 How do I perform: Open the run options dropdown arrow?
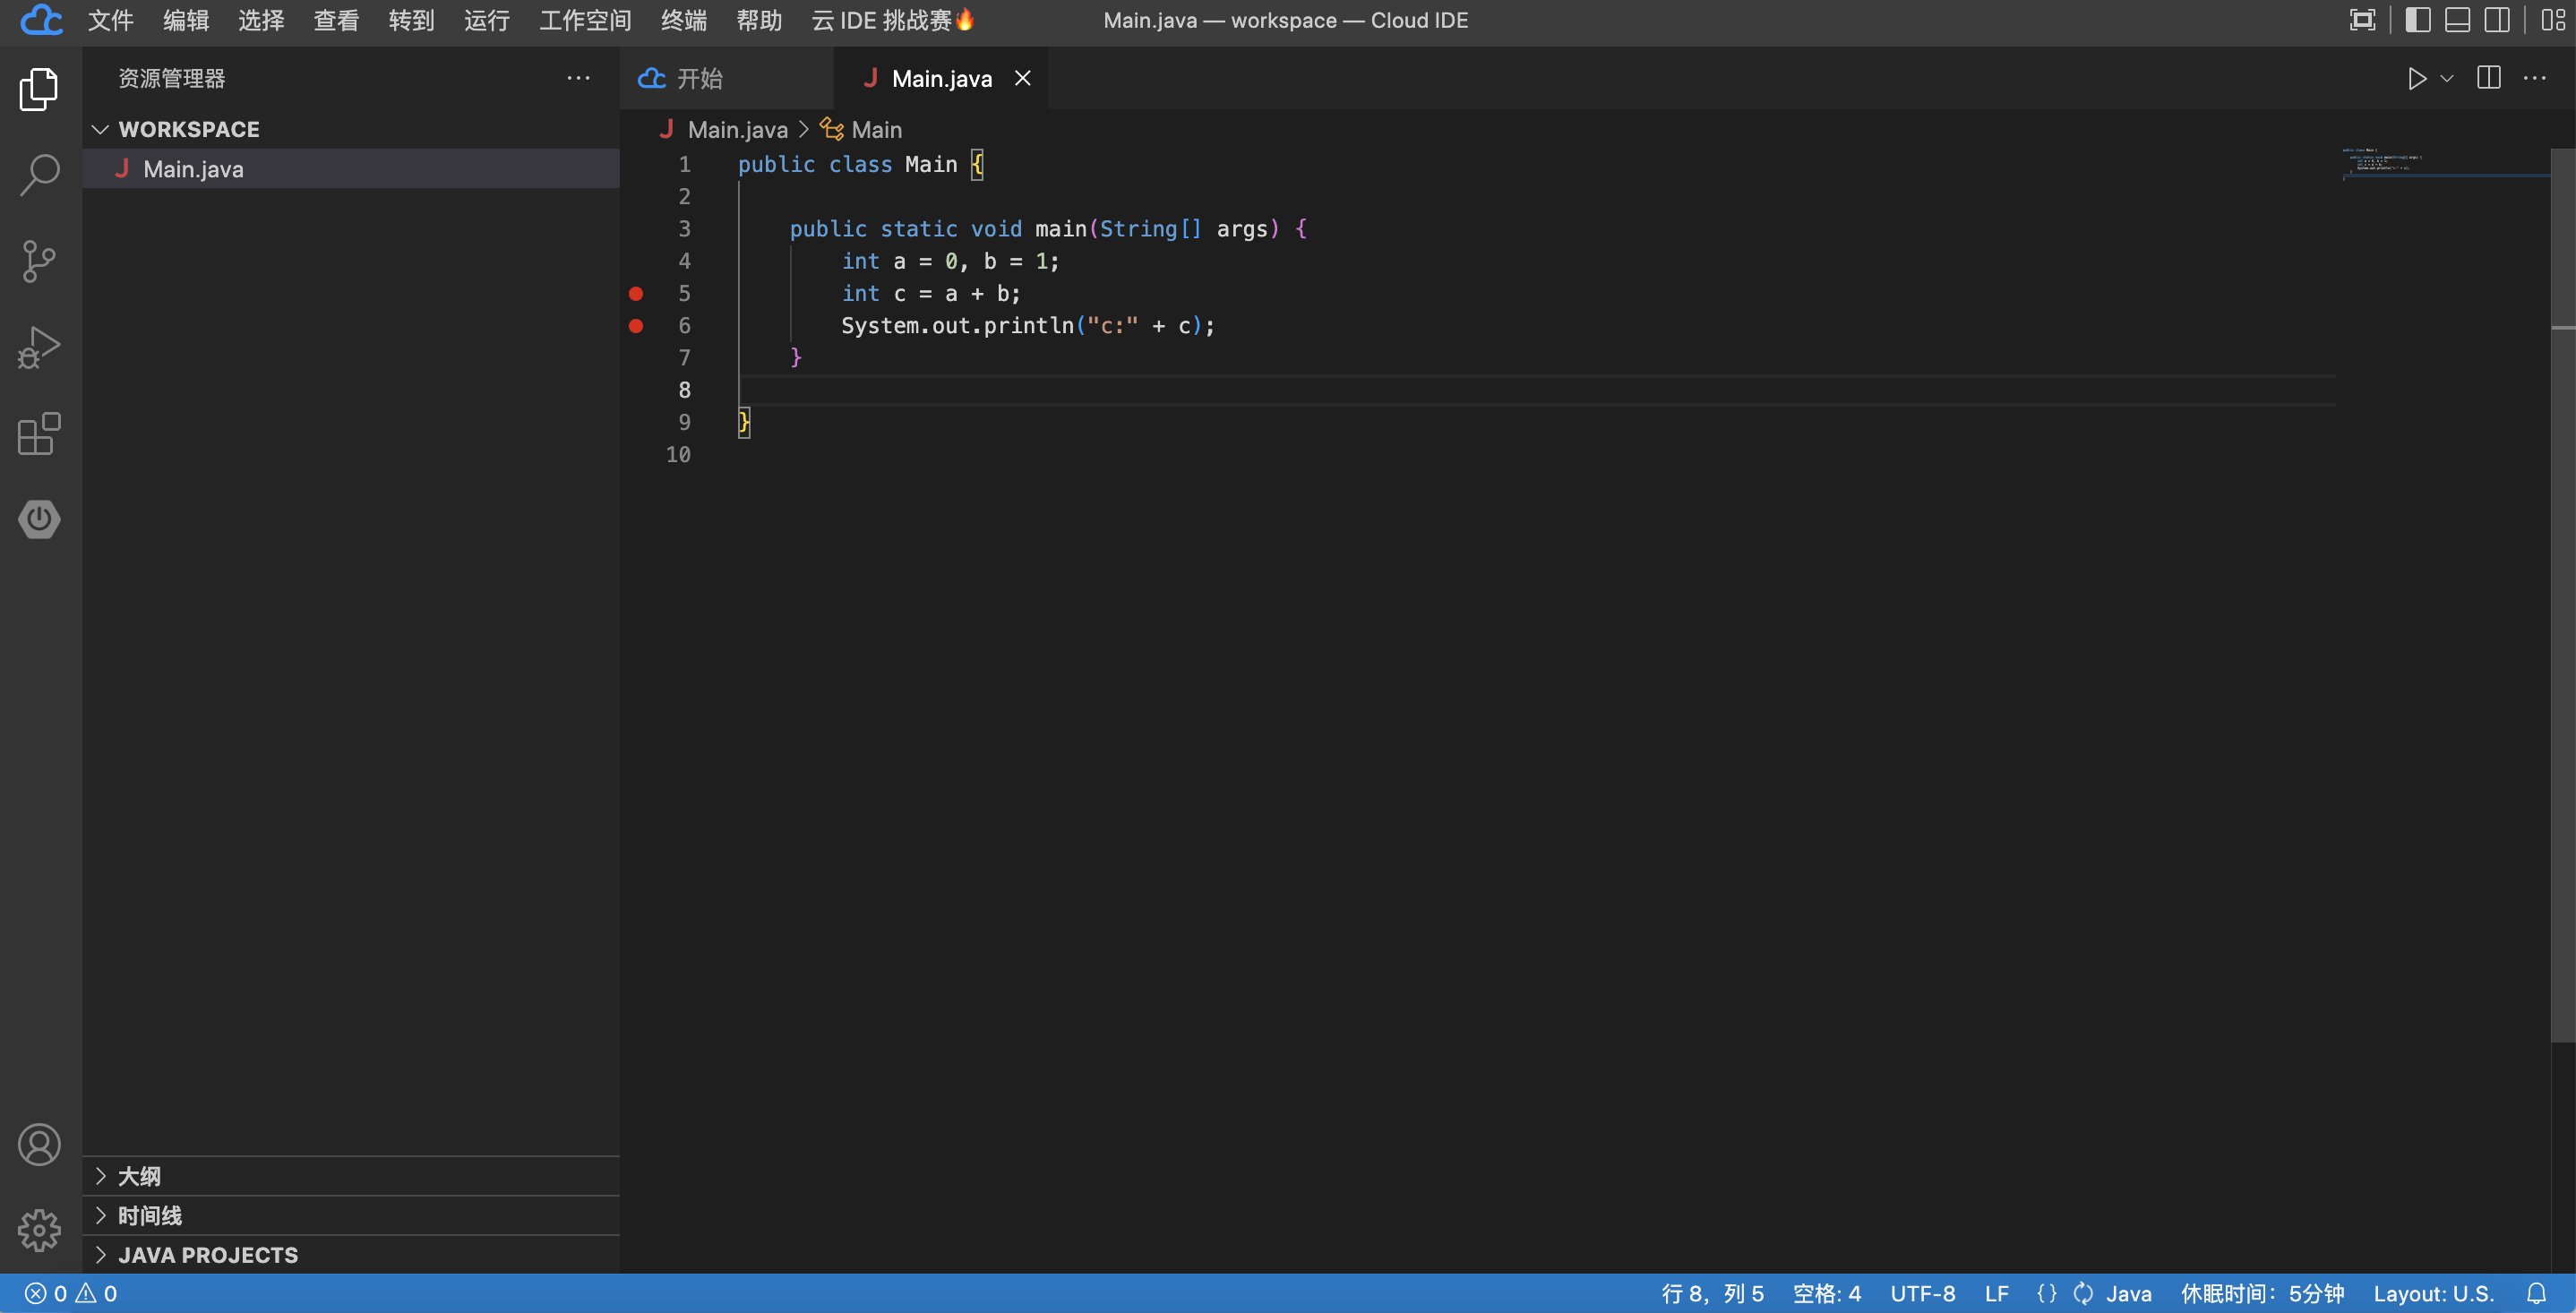[x=2446, y=78]
